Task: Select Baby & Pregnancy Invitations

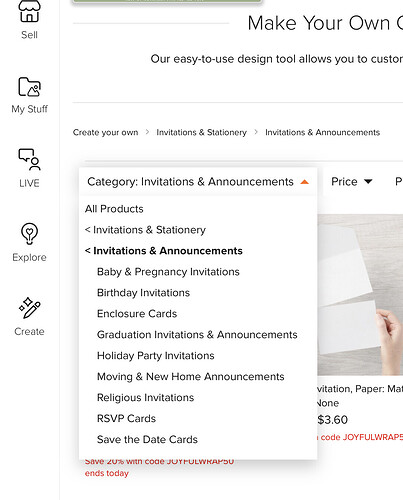Action: [x=168, y=272]
